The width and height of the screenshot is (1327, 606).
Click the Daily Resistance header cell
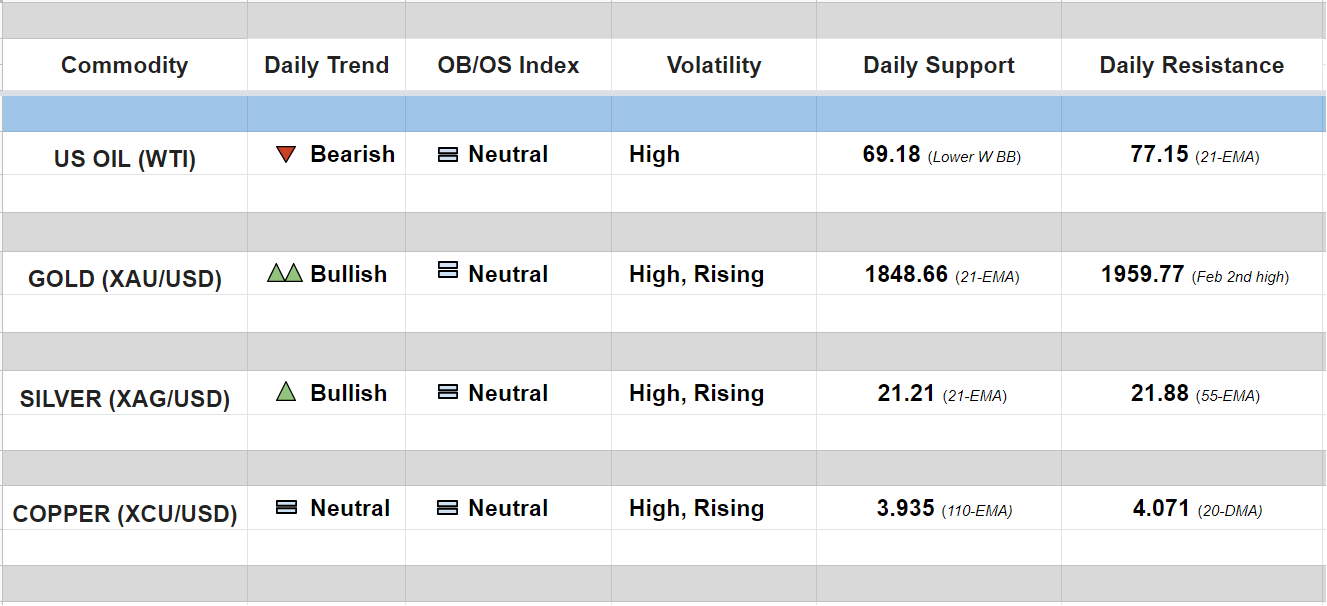point(1192,66)
